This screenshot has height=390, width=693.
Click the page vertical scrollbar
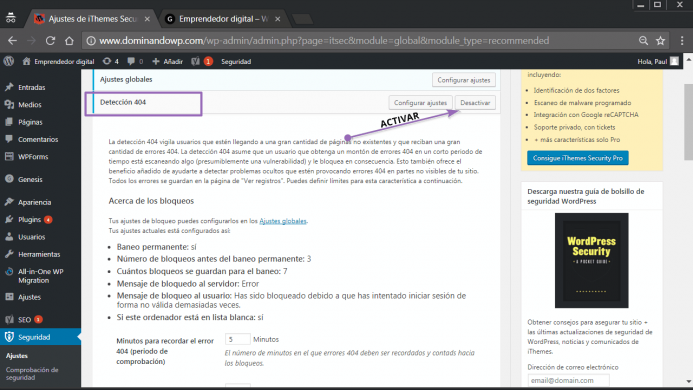[x=688, y=122]
